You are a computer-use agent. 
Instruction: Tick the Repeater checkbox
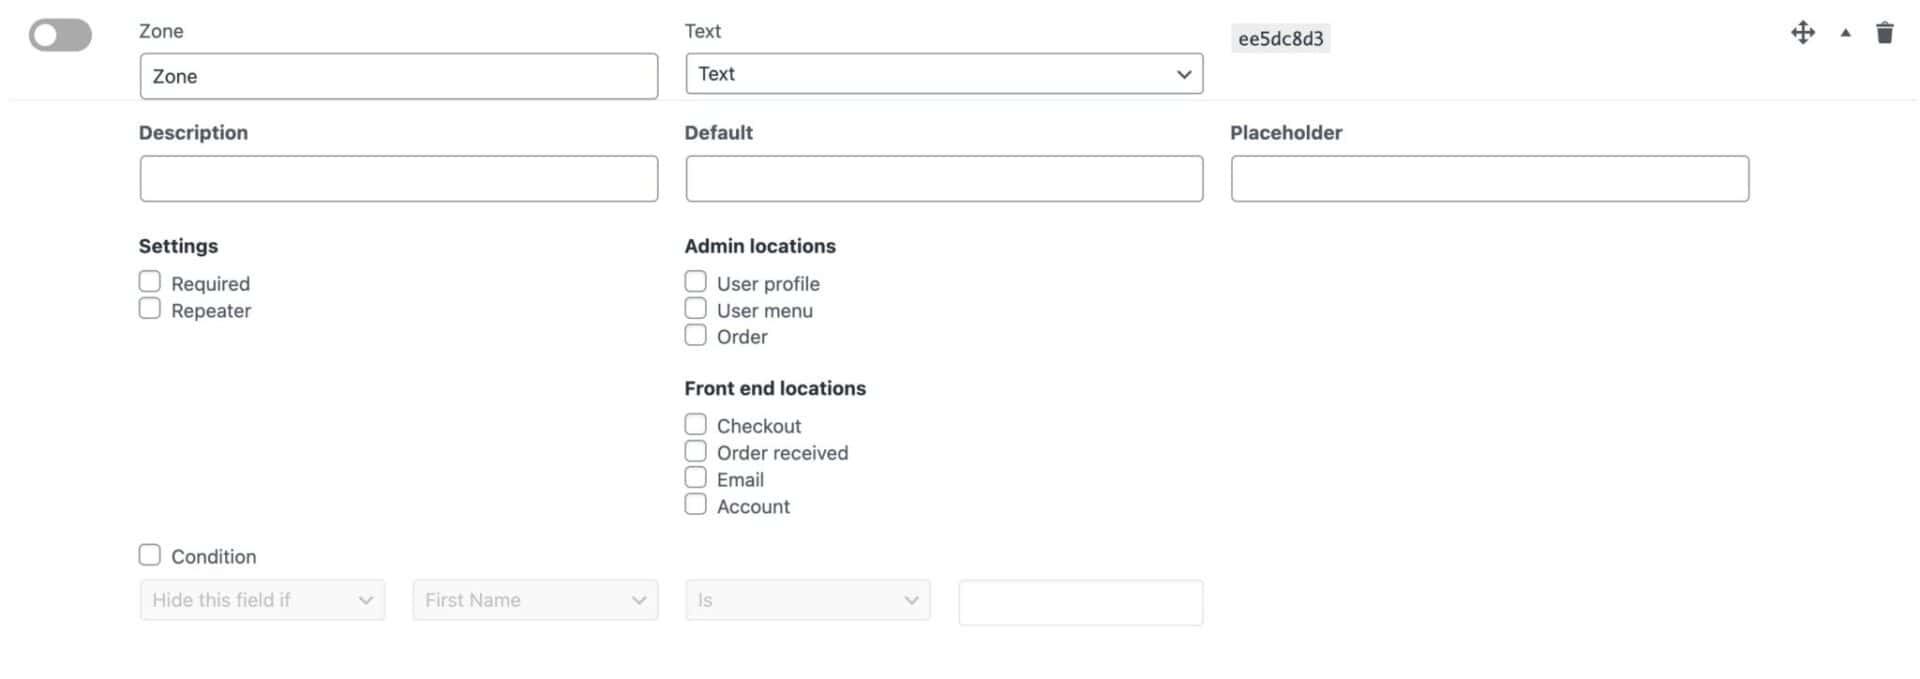[x=150, y=309]
